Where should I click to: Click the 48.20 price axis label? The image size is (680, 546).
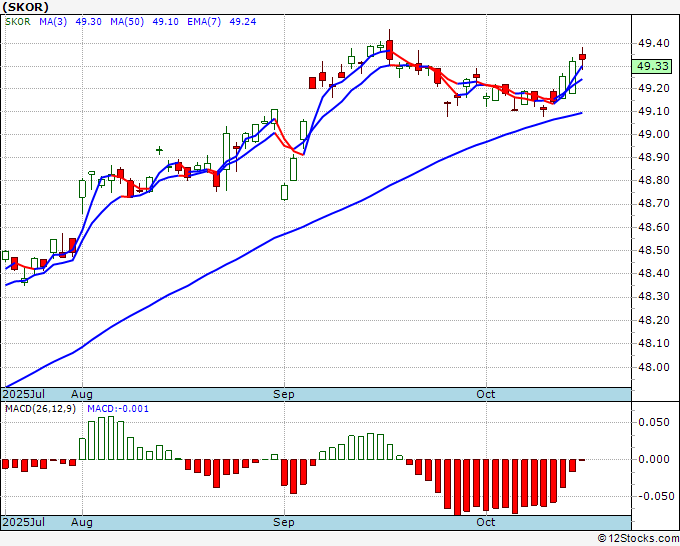point(654,320)
